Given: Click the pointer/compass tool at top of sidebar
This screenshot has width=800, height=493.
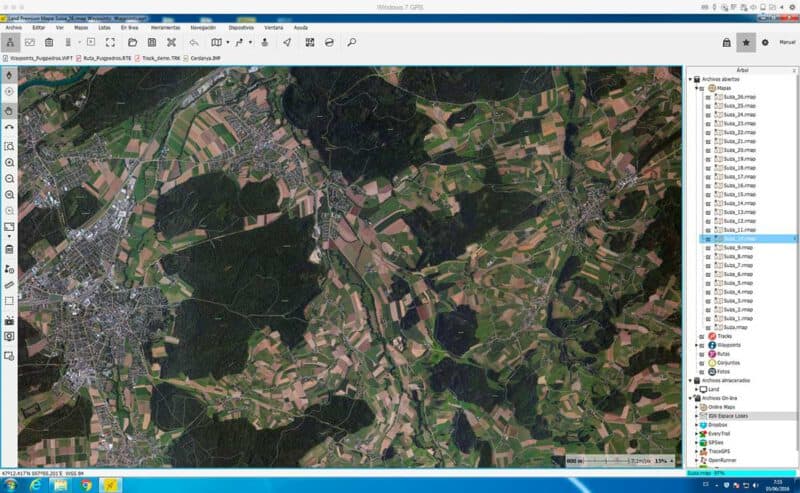Looking at the screenshot, I should pyautogui.click(x=9, y=76).
